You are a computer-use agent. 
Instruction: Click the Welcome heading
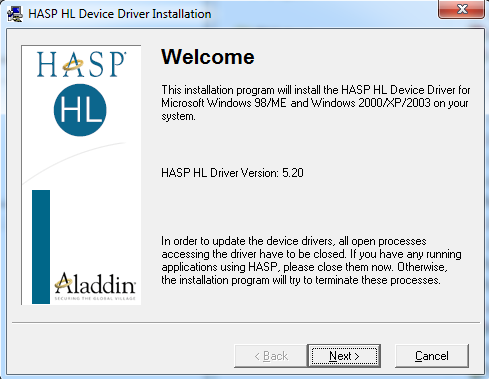[208, 57]
